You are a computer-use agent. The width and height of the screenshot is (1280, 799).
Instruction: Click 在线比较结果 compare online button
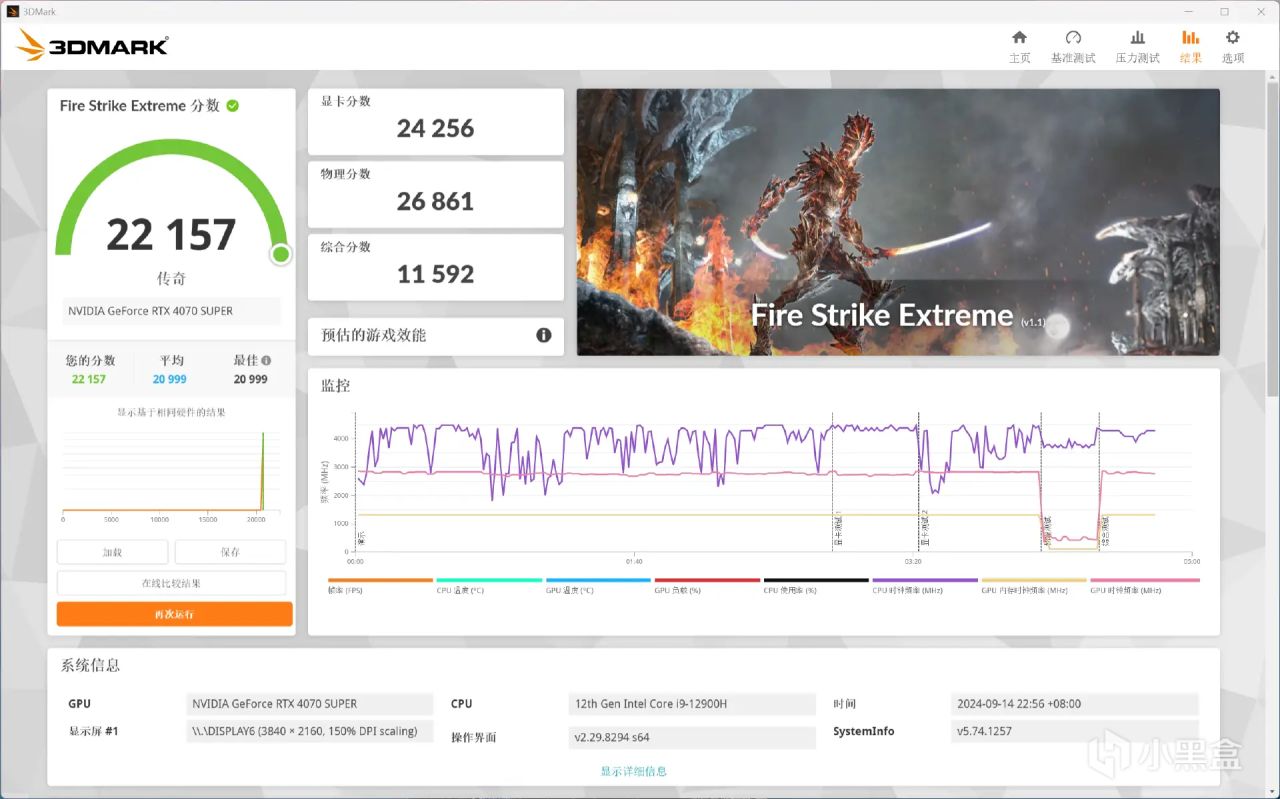171,583
